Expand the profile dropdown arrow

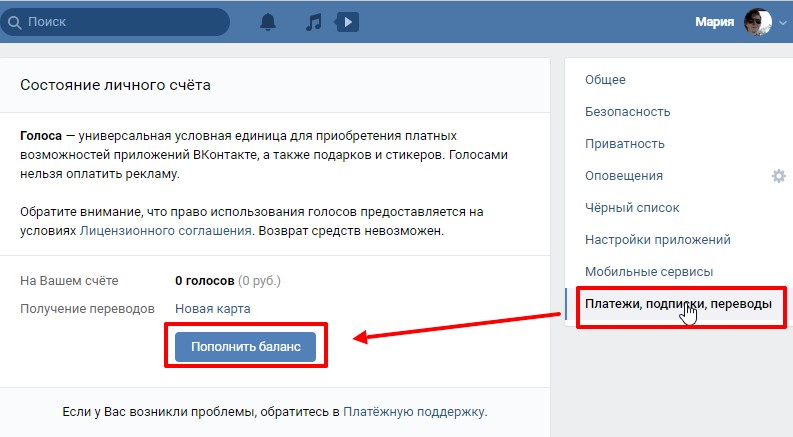783,23
